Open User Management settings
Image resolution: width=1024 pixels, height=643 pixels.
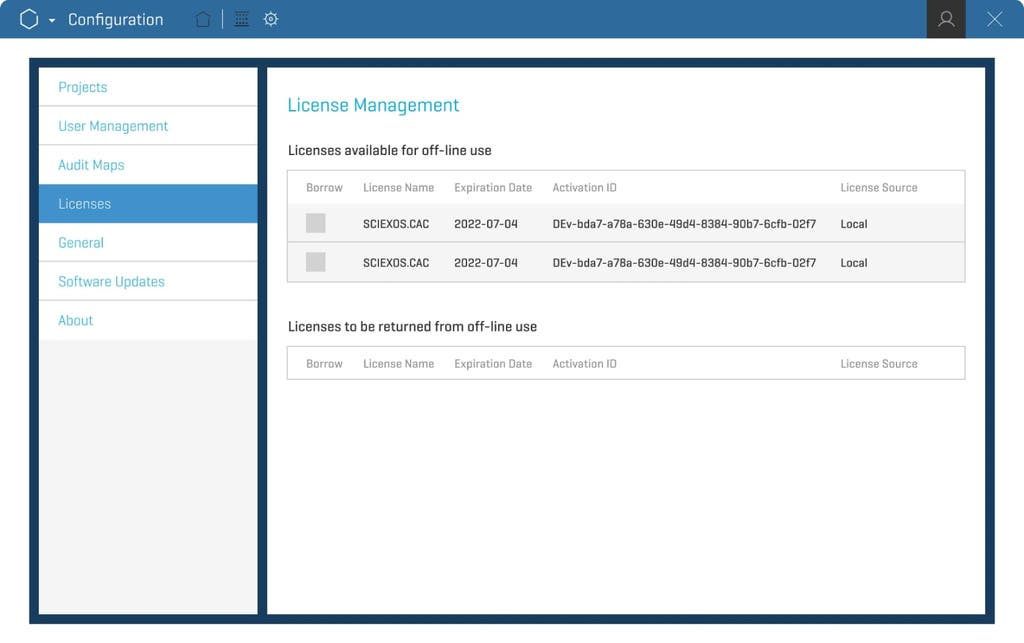pos(112,126)
